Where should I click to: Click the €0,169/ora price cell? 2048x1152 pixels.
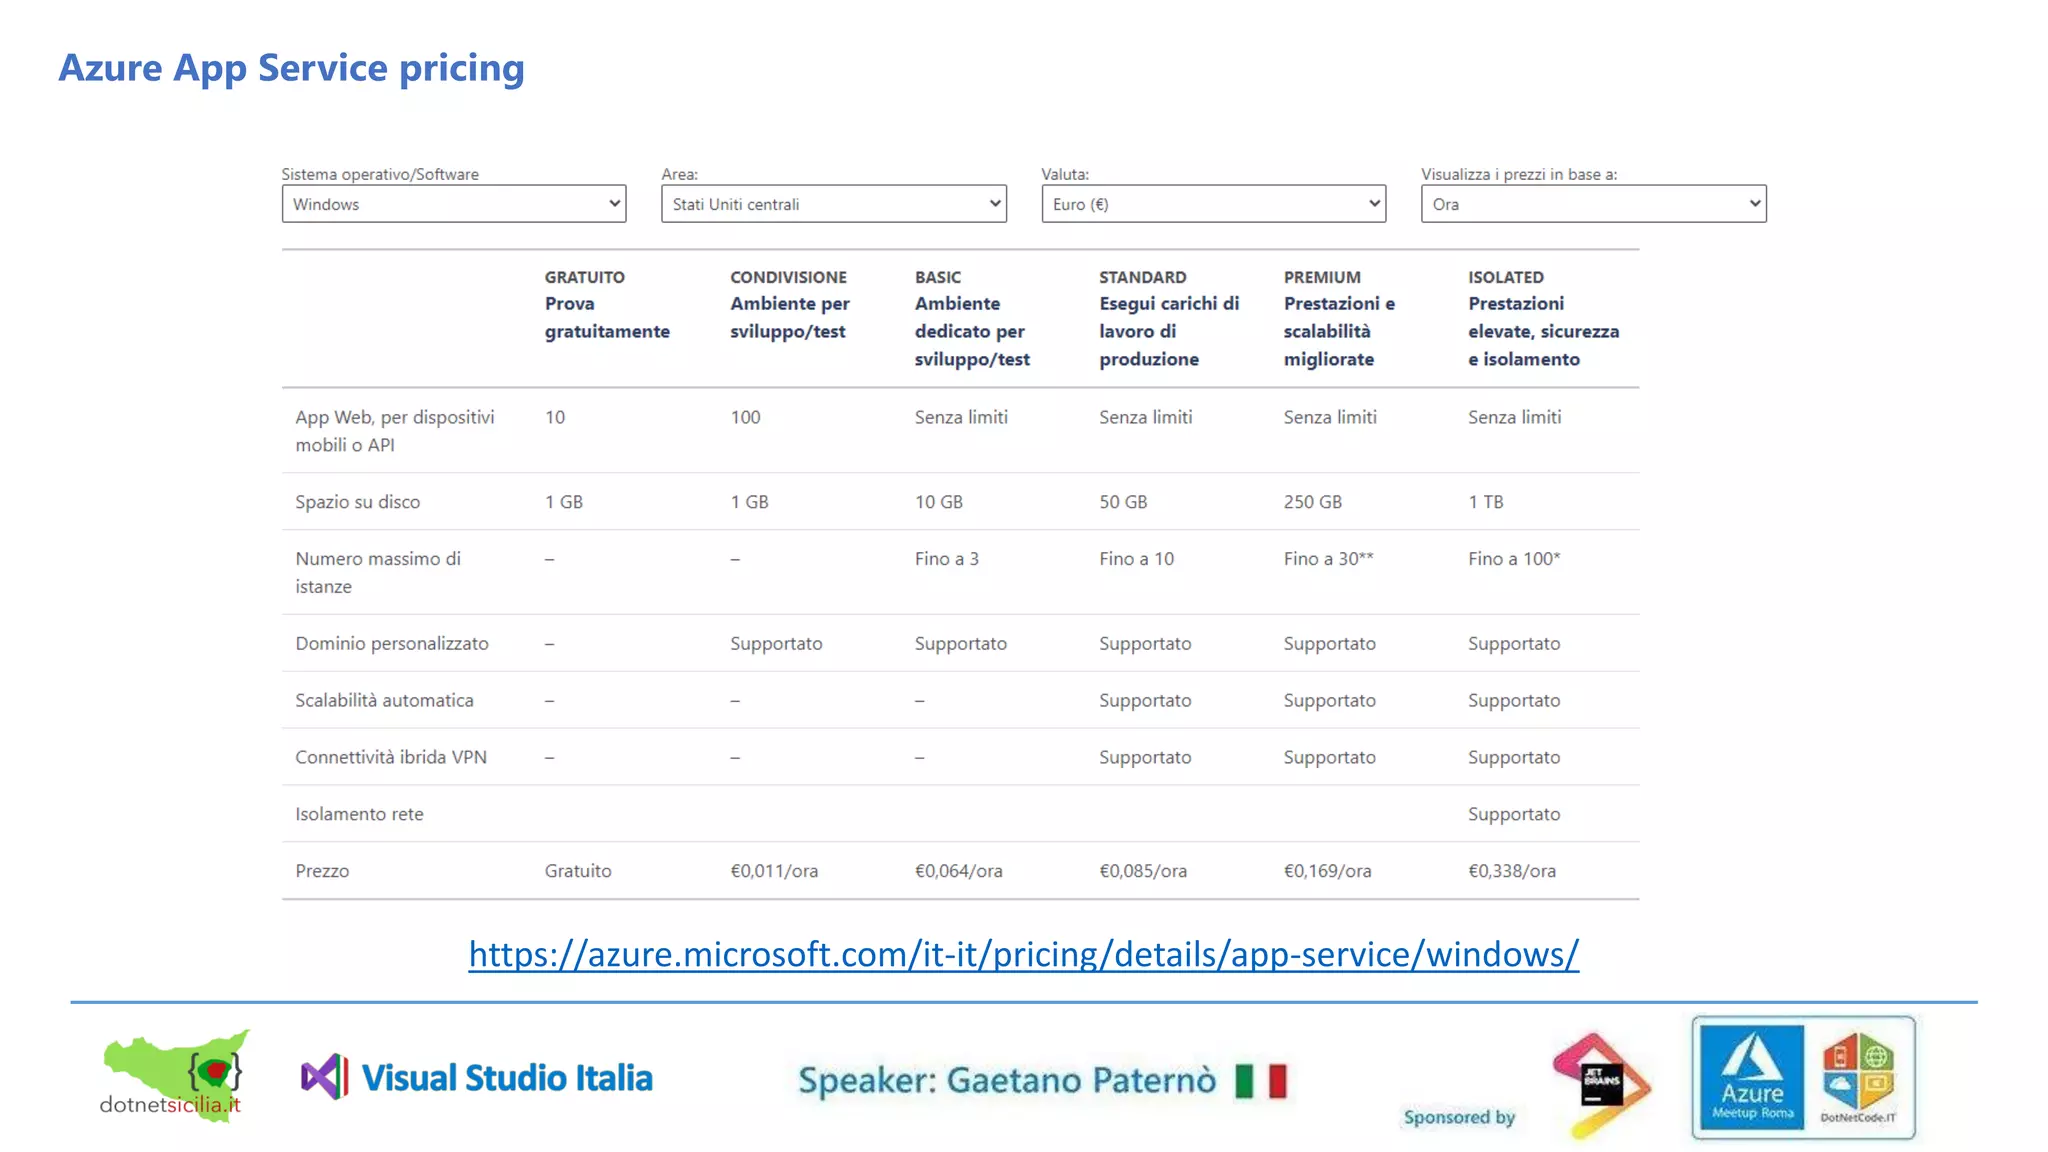[x=1327, y=871]
